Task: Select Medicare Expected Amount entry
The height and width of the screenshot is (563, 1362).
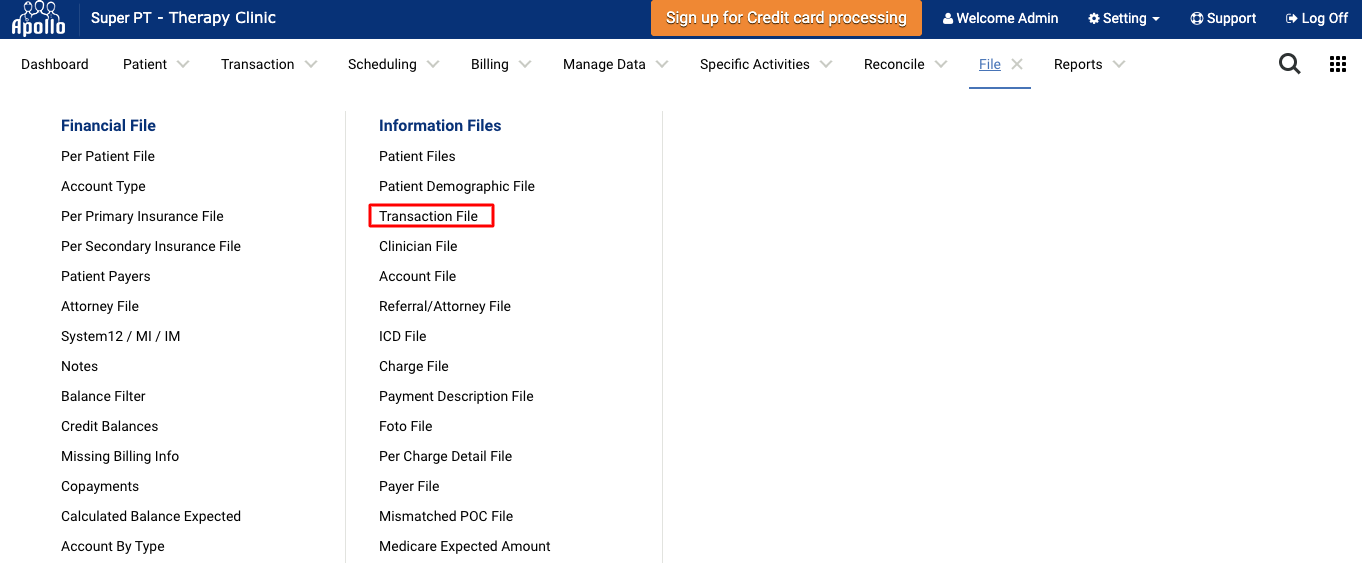Action: pyautogui.click(x=465, y=546)
